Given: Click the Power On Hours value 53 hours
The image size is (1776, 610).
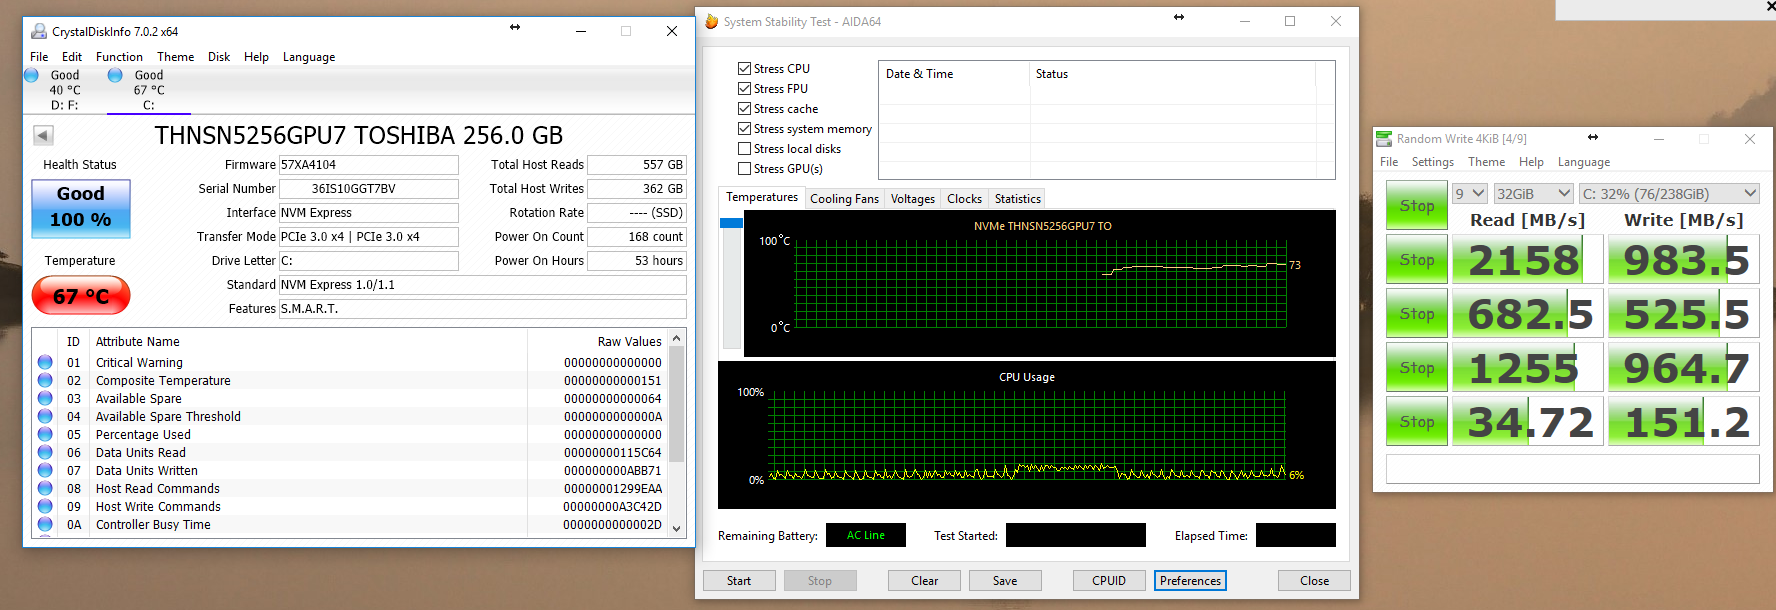Looking at the screenshot, I should coord(636,261).
